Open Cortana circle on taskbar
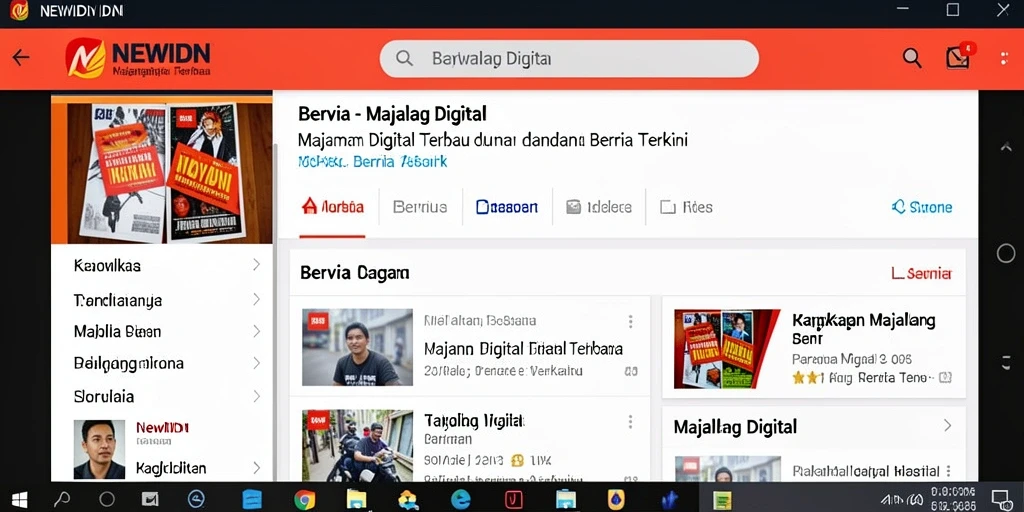This screenshot has height=512, width=1024. (x=107, y=500)
